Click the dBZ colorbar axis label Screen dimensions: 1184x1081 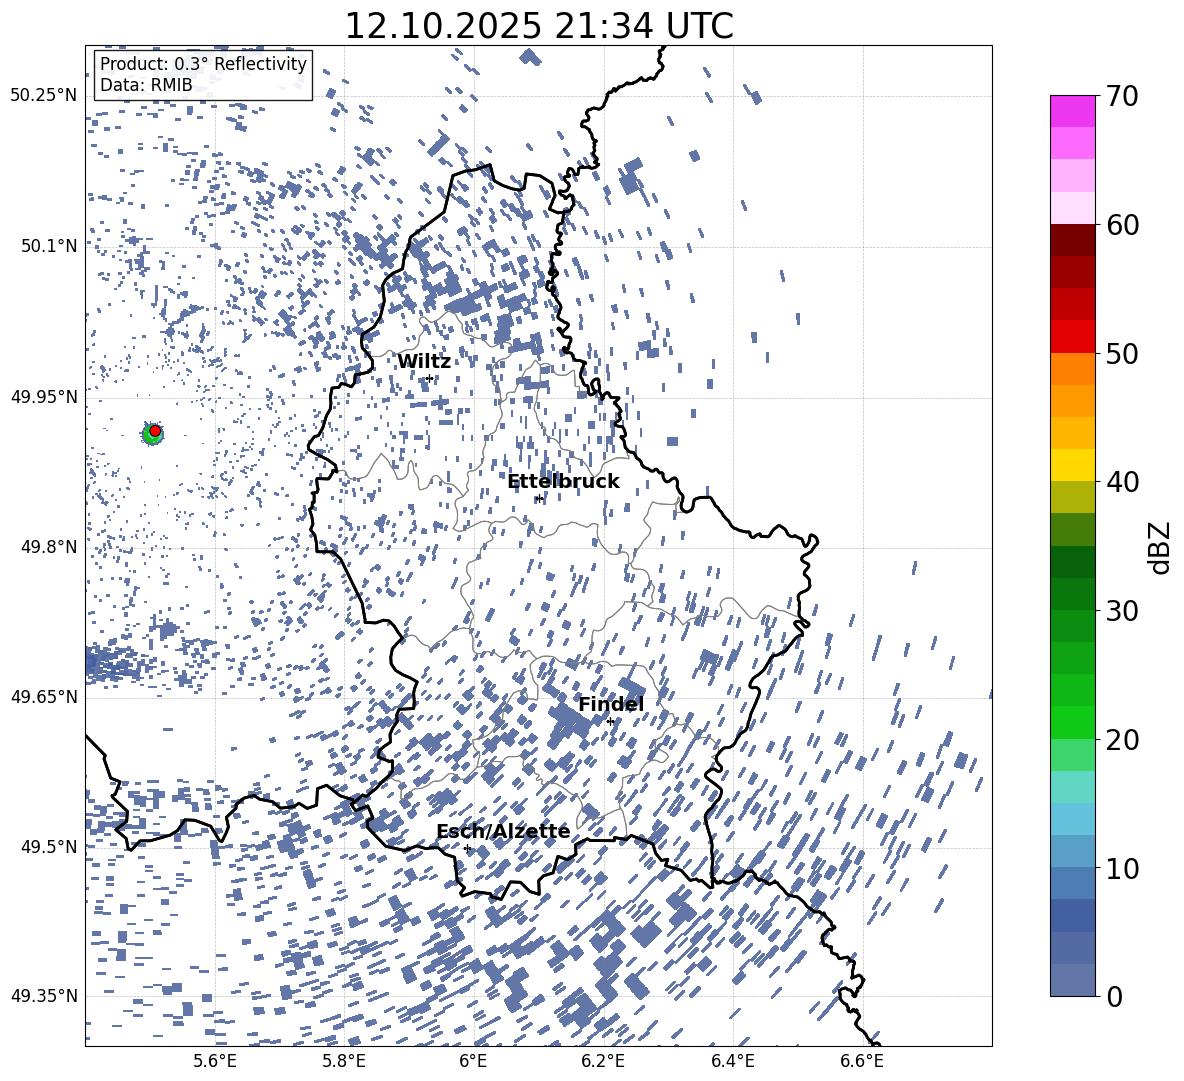pyautogui.click(x=1159, y=546)
